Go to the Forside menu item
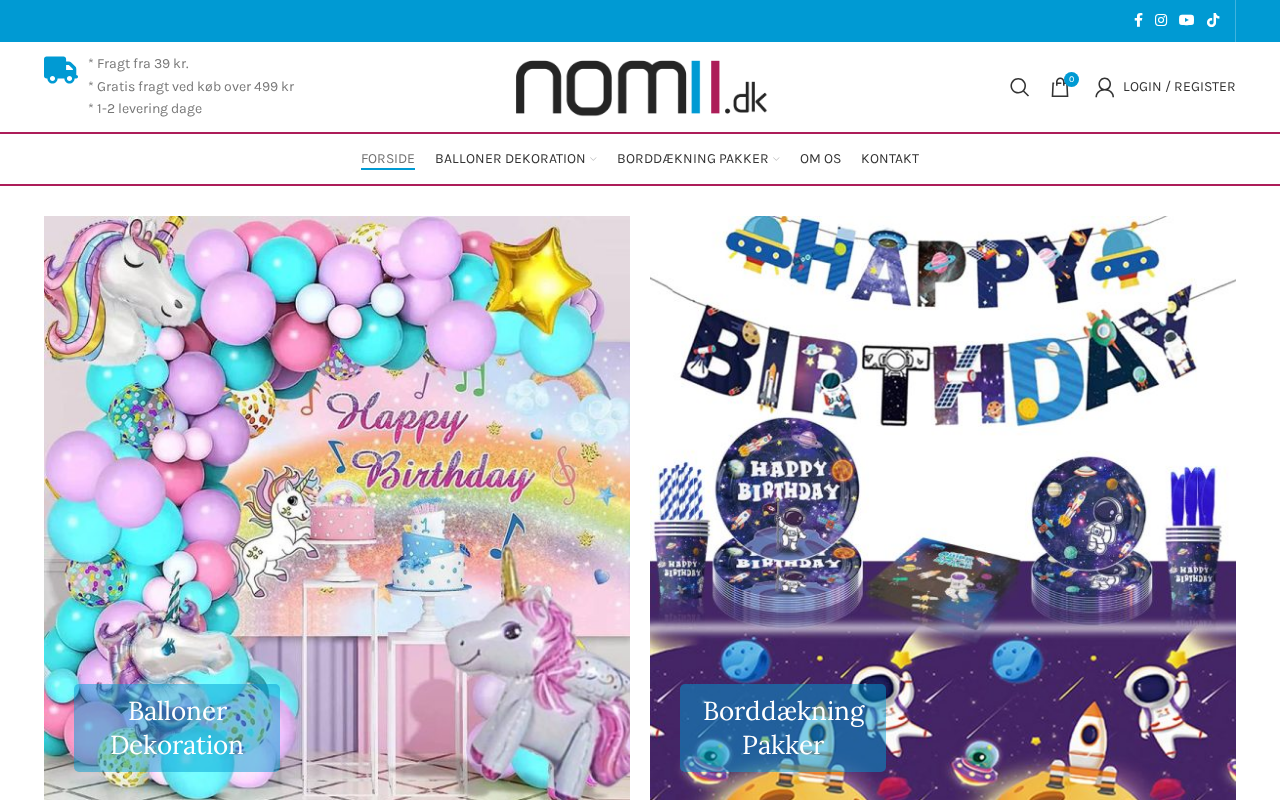 click(388, 159)
